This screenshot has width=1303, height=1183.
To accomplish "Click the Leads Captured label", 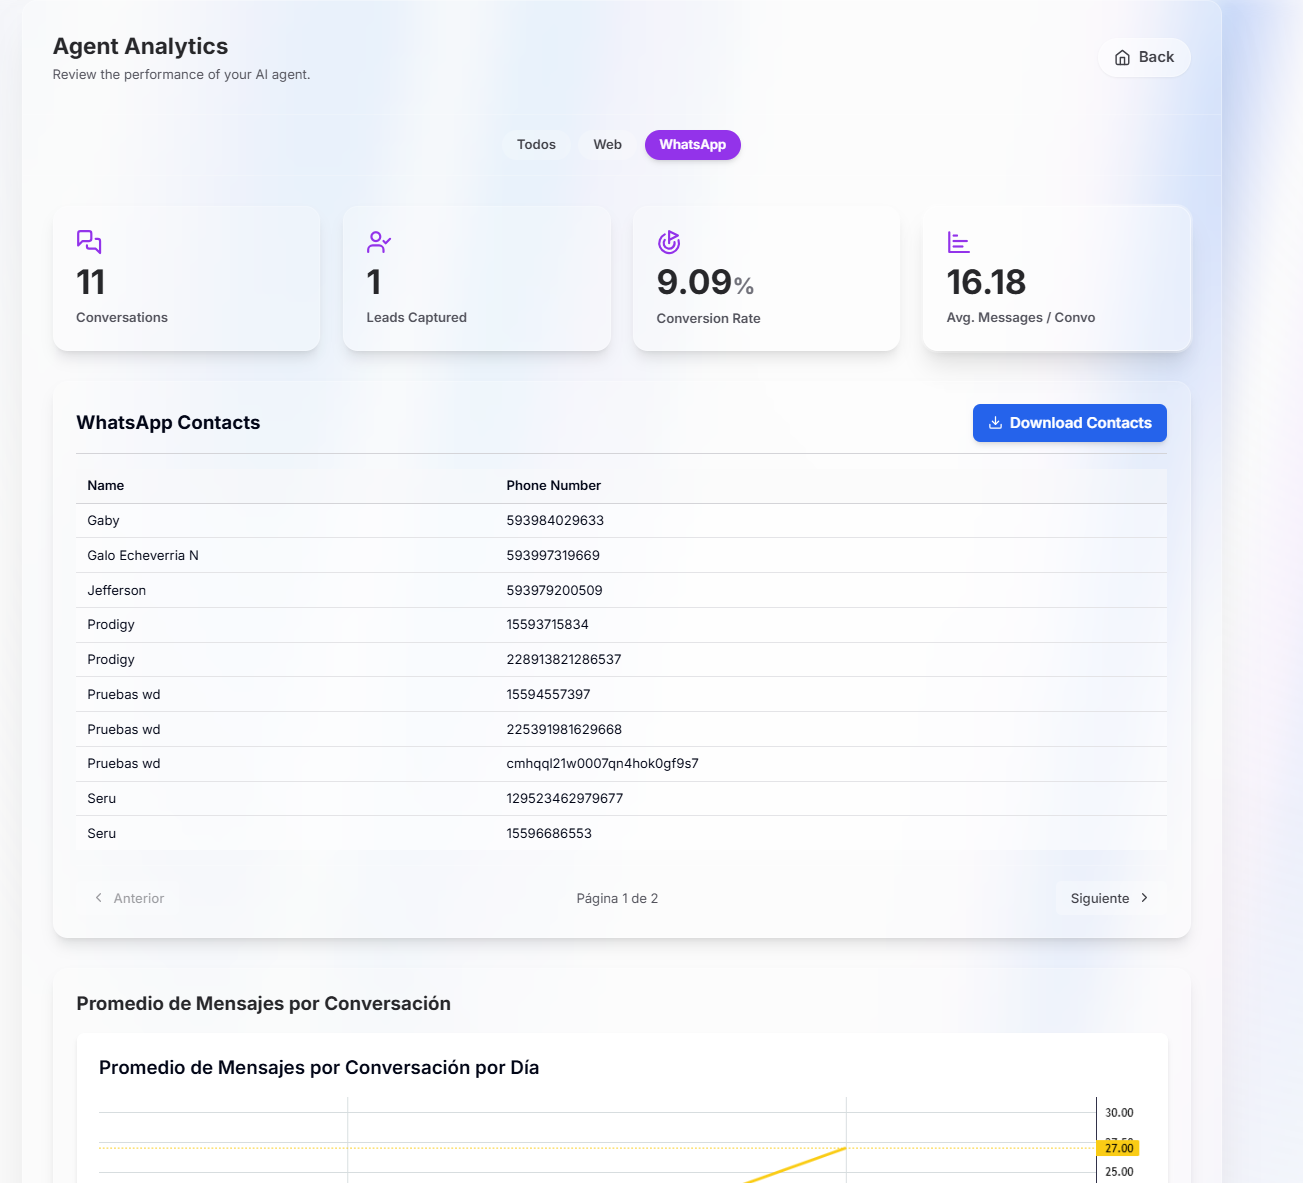I will pos(416,317).
